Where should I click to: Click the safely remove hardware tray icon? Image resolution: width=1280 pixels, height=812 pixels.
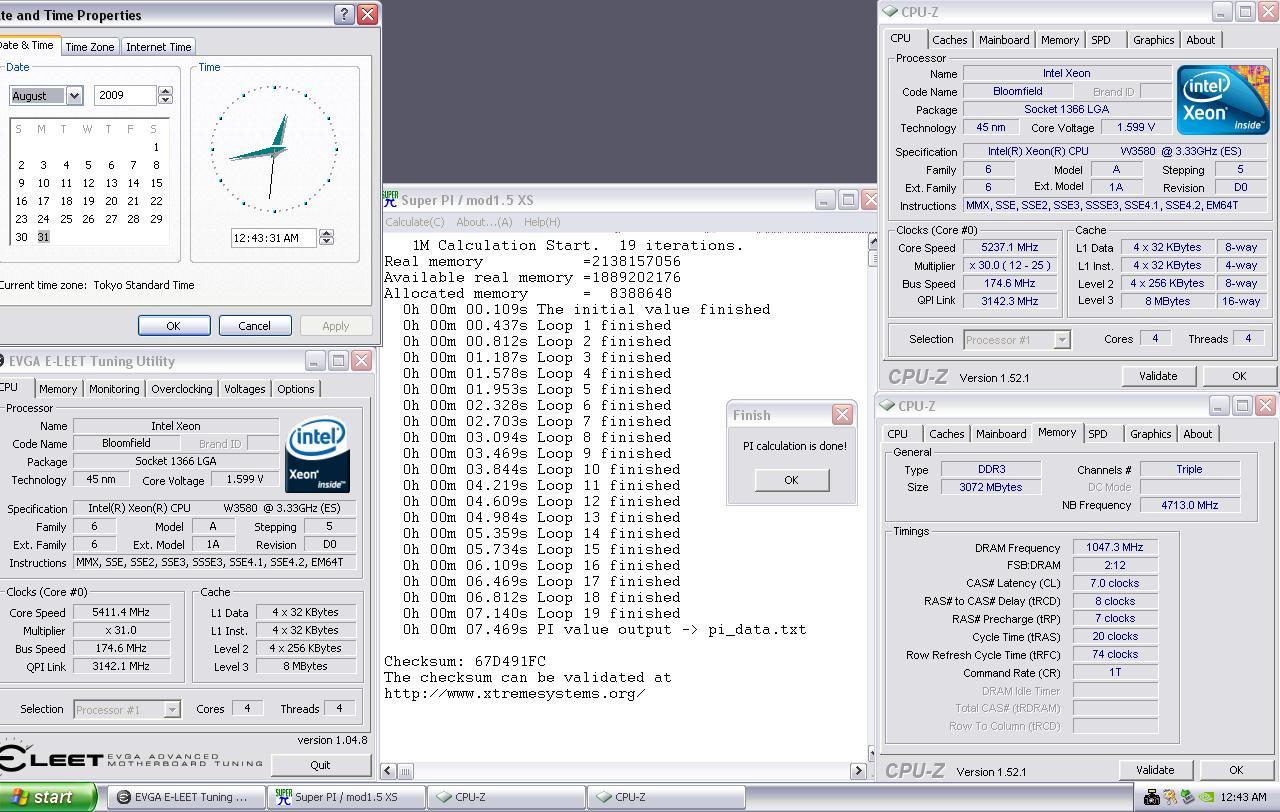point(1188,797)
